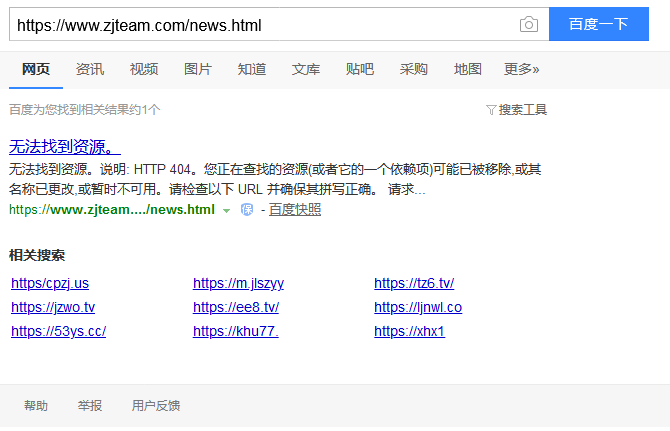Click the 相关搜索 heading
This screenshot has width=670, height=431.
[x=37, y=255]
